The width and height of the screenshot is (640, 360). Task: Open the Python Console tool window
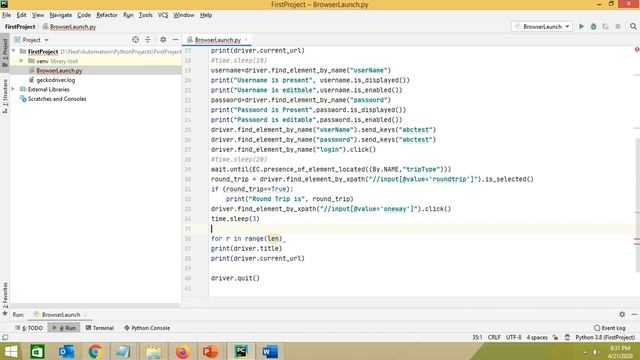pos(147,328)
